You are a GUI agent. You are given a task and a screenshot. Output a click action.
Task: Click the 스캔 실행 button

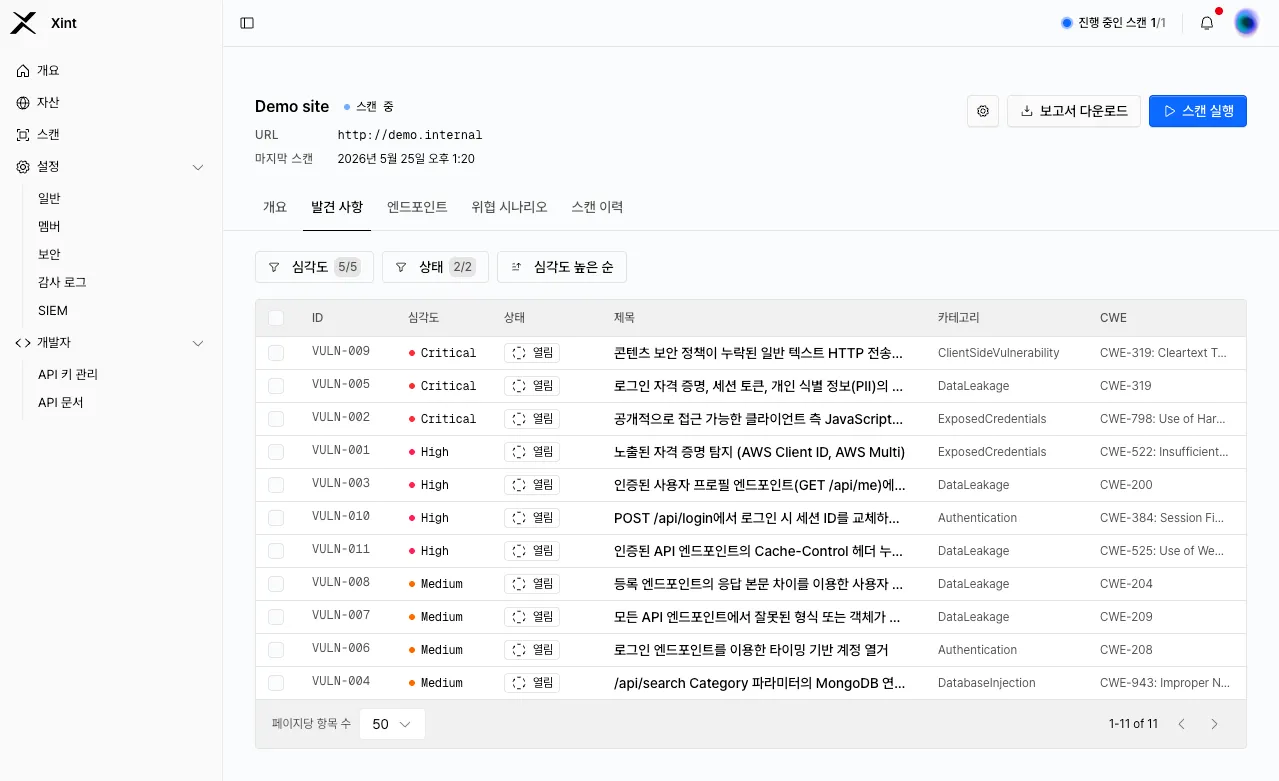[x=1198, y=111]
